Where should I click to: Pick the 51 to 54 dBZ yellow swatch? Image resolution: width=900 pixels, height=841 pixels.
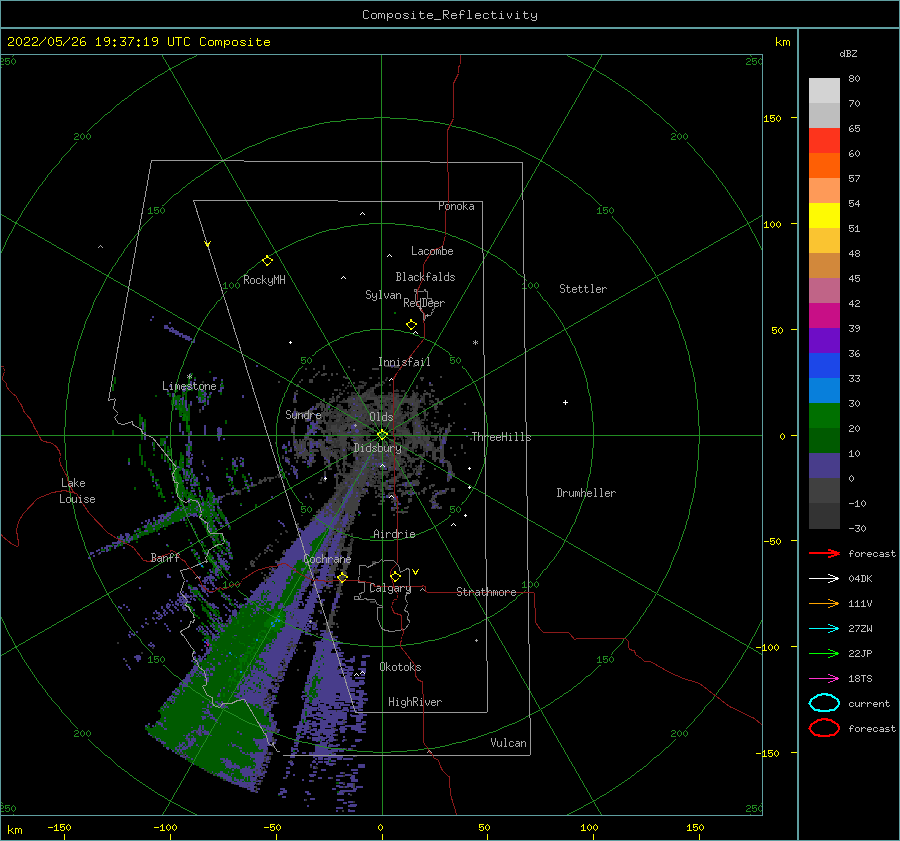pyautogui.click(x=824, y=216)
